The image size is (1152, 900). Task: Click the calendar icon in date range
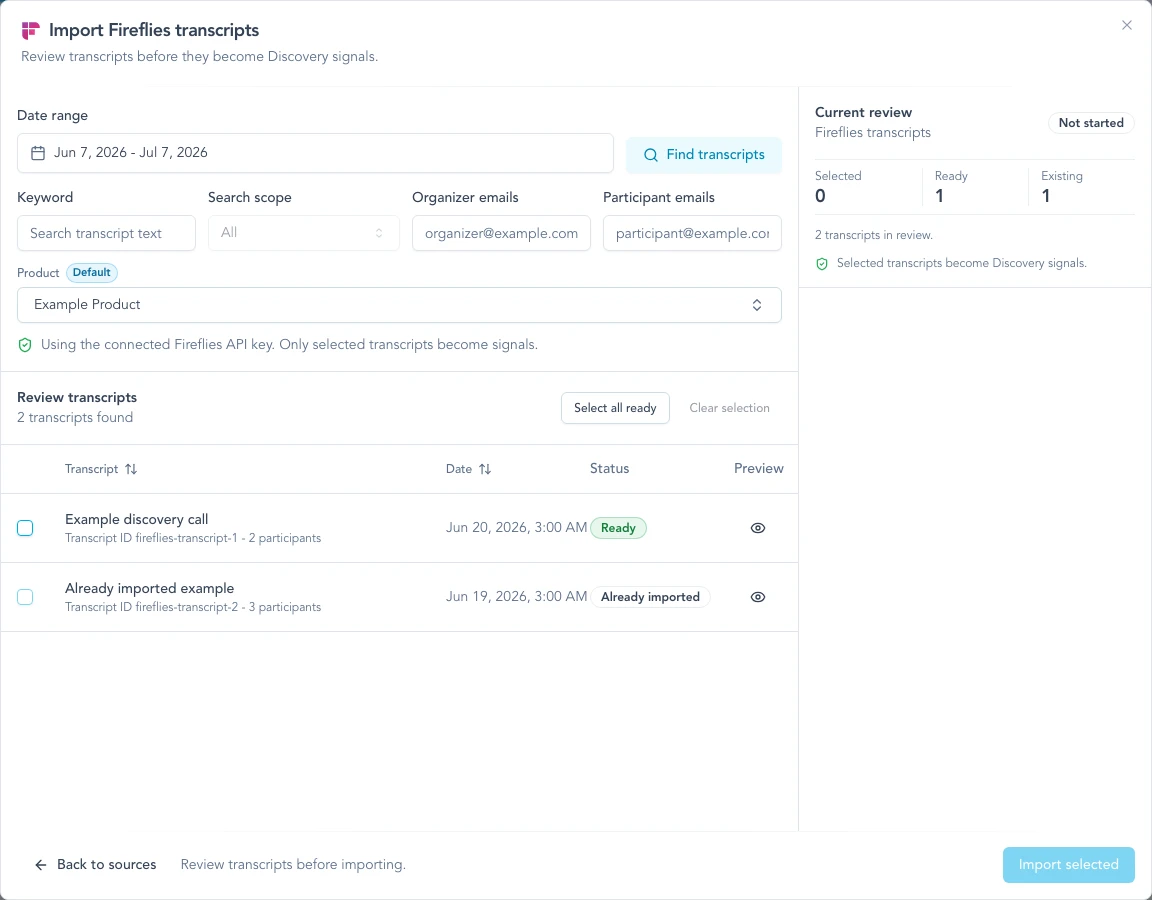click(x=38, y=153)
